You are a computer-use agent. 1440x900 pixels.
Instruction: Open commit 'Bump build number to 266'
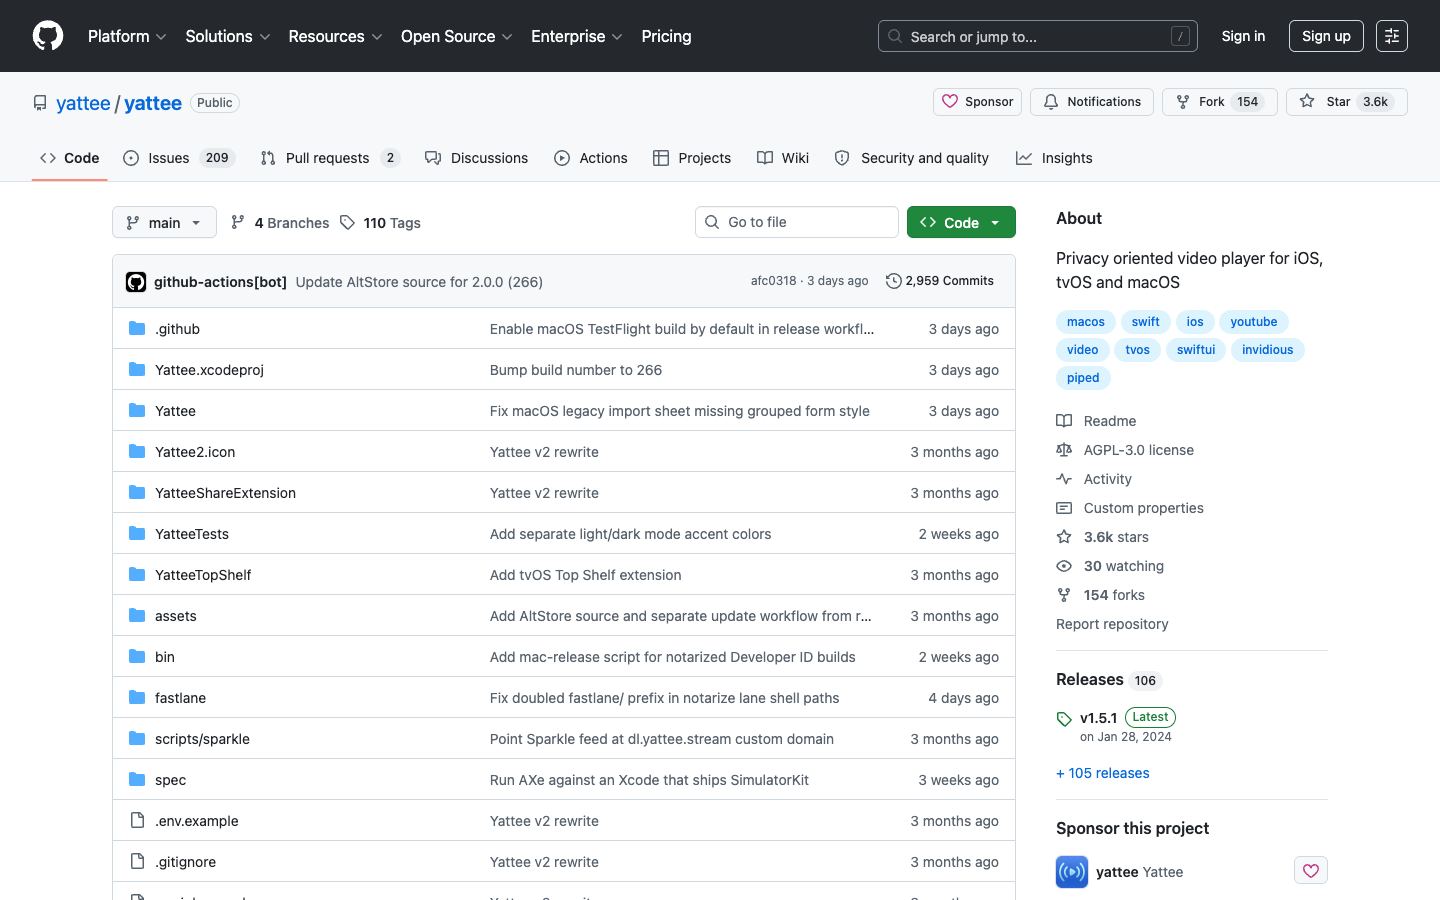pos(576,370)
